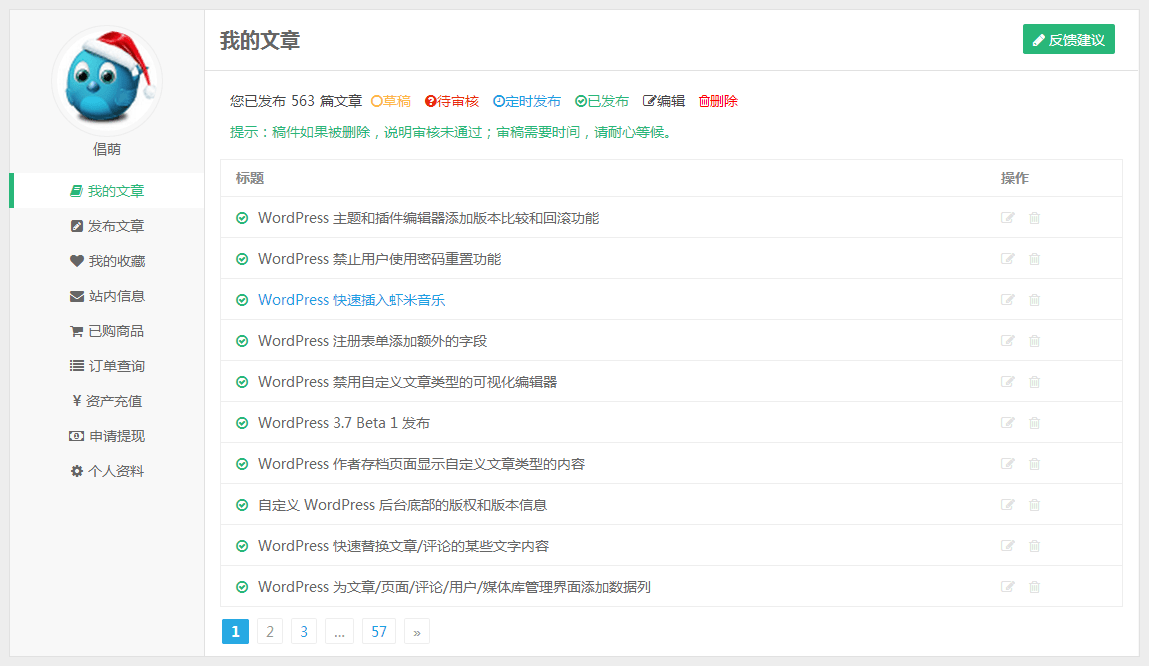Image resolution: width=1149 pixels, height=666 pixels.
Task: Open 订单查询 order lookup
Action: click(x=107, y=366)
